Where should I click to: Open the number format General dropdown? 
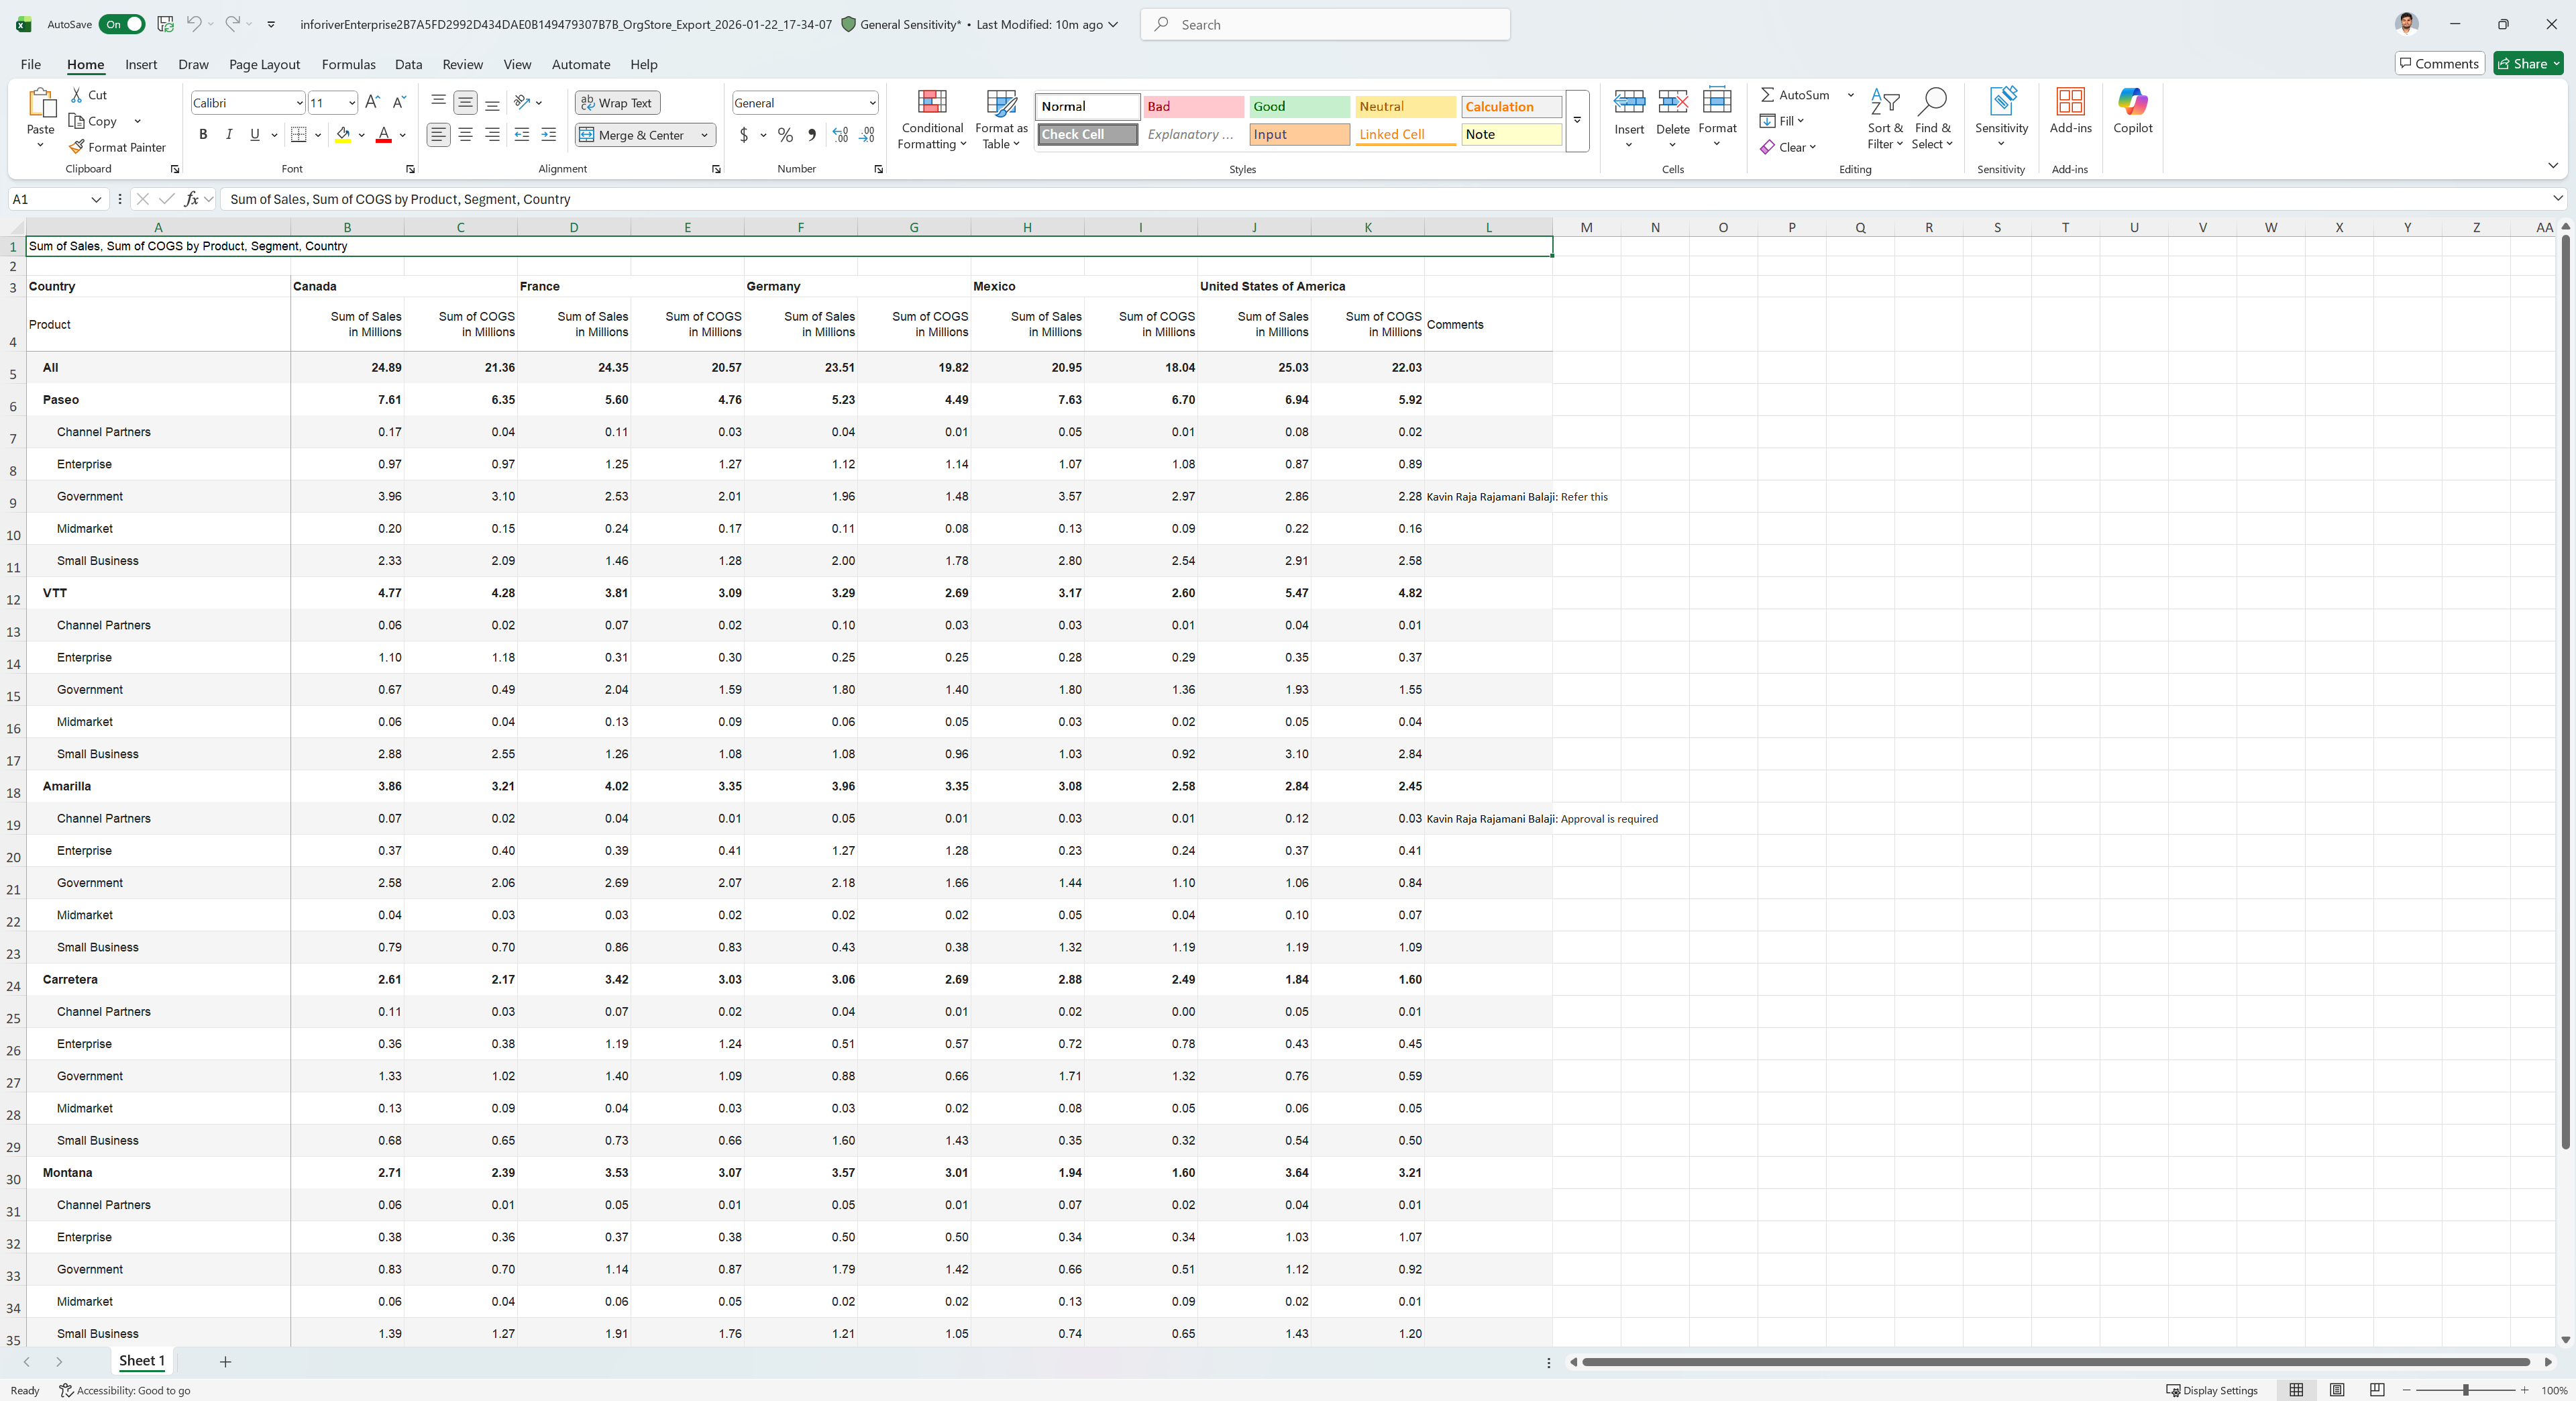[x=872, y=103]
